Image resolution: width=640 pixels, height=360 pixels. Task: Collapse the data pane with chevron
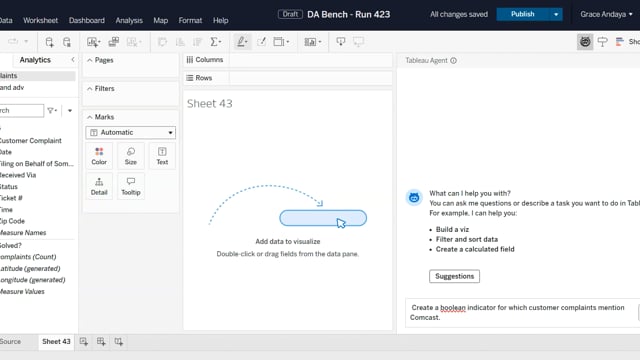[73, 60]
